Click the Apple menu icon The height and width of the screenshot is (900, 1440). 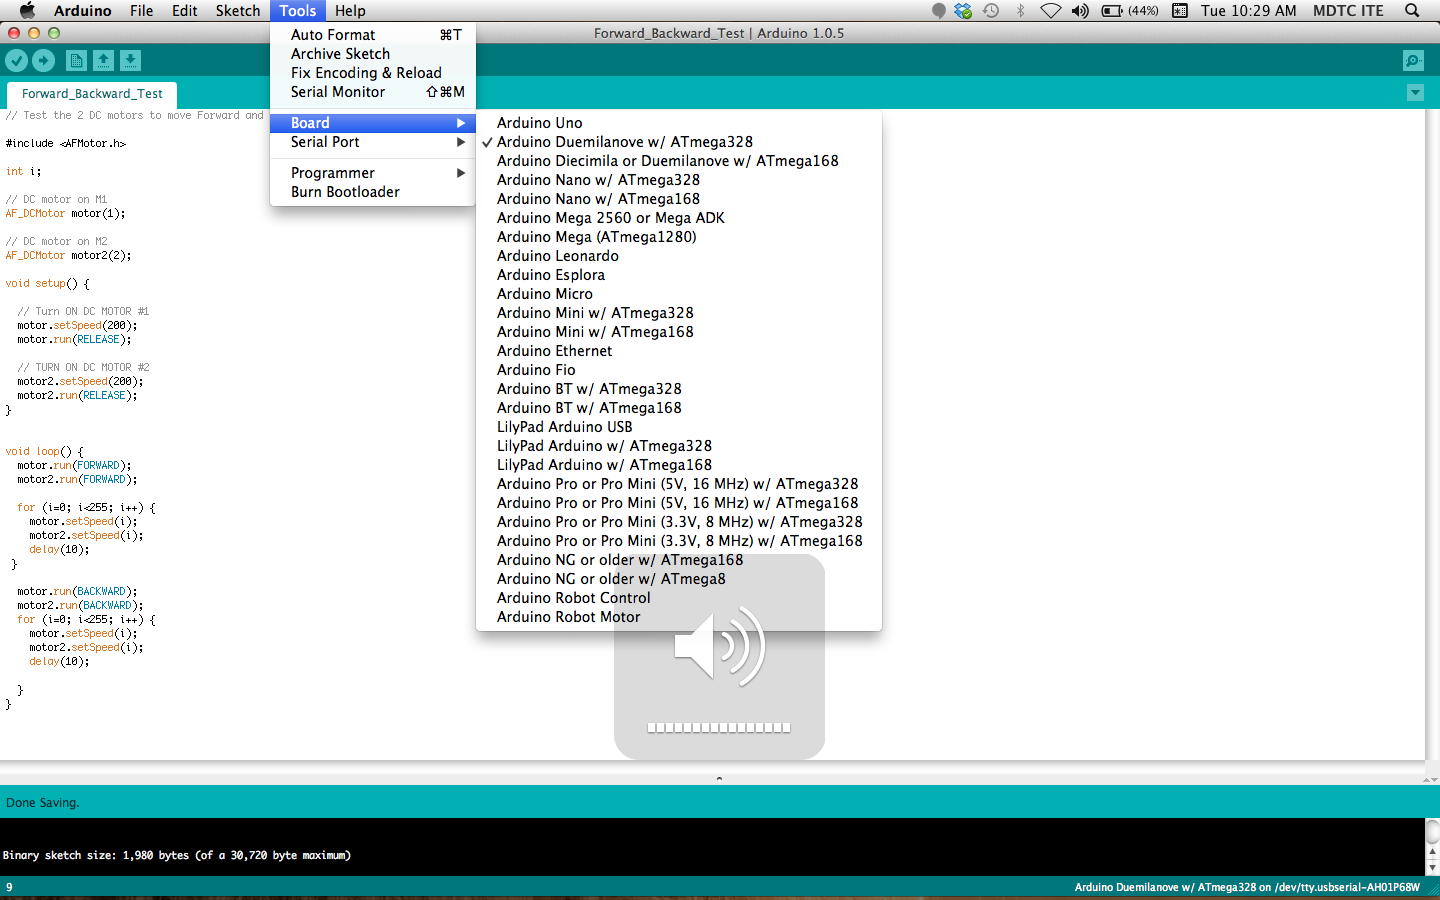click(27, 10)
